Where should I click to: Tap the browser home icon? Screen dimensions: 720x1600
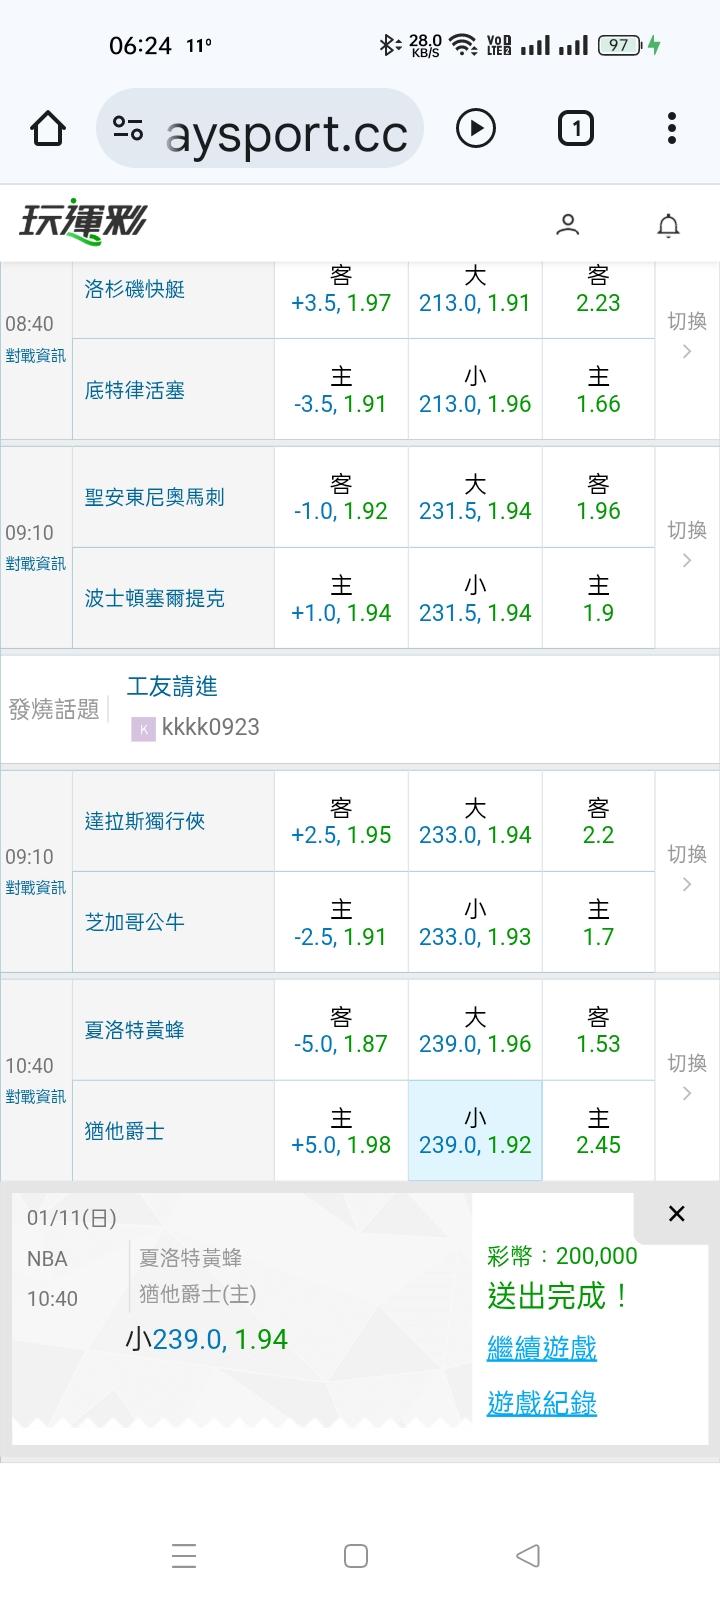(x=48, y=129)
